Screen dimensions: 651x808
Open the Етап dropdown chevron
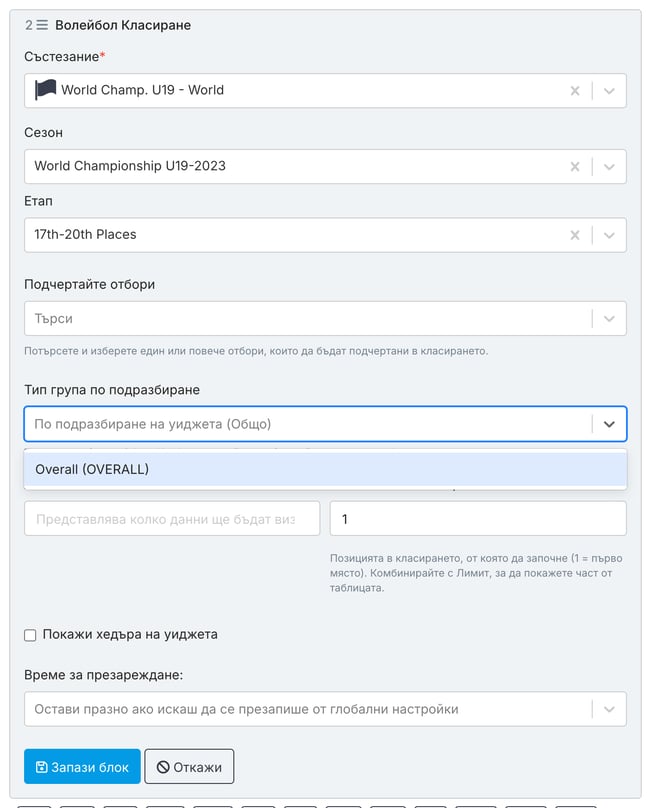(x=609, y=235)
